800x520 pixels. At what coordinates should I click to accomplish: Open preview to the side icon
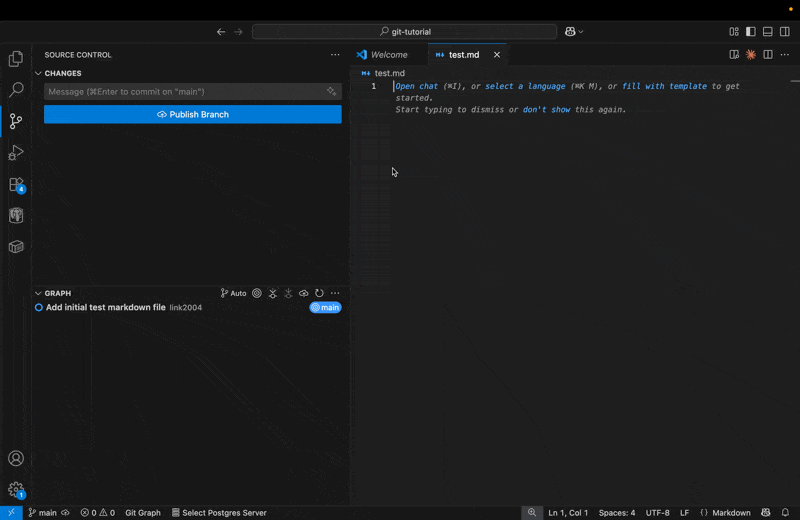(734, 55)
